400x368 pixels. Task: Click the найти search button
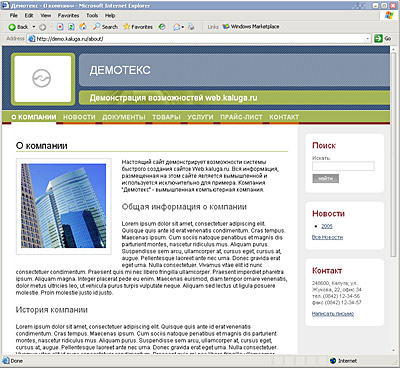tap(325, 178)
